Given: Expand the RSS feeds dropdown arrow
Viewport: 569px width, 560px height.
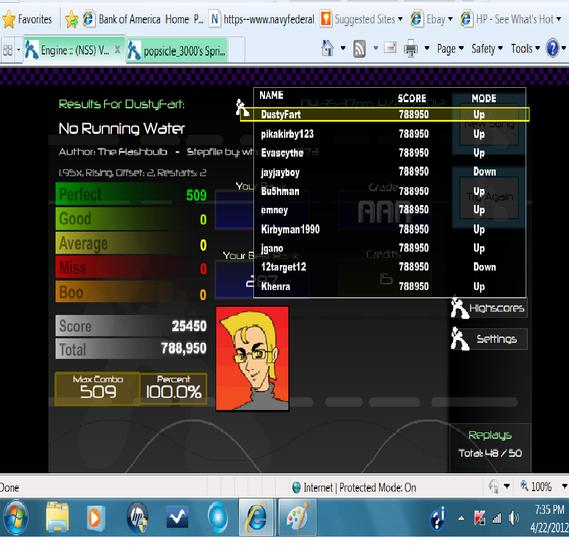Looking at the screenshot, I should tap(376, 48).
